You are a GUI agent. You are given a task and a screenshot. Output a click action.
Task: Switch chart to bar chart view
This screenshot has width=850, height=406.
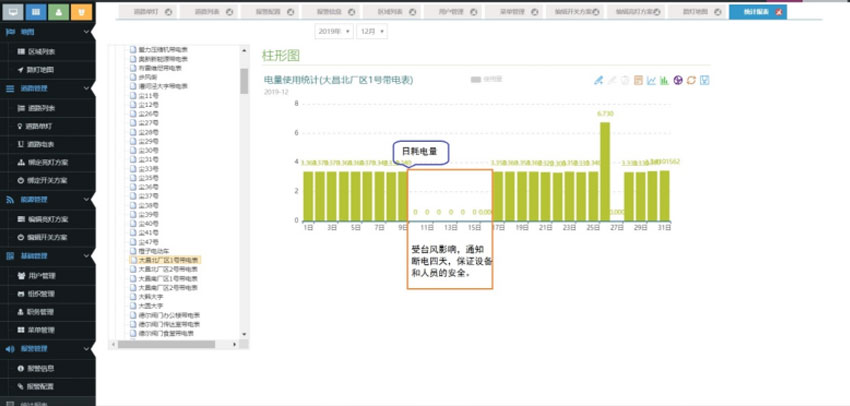(664, 80)
